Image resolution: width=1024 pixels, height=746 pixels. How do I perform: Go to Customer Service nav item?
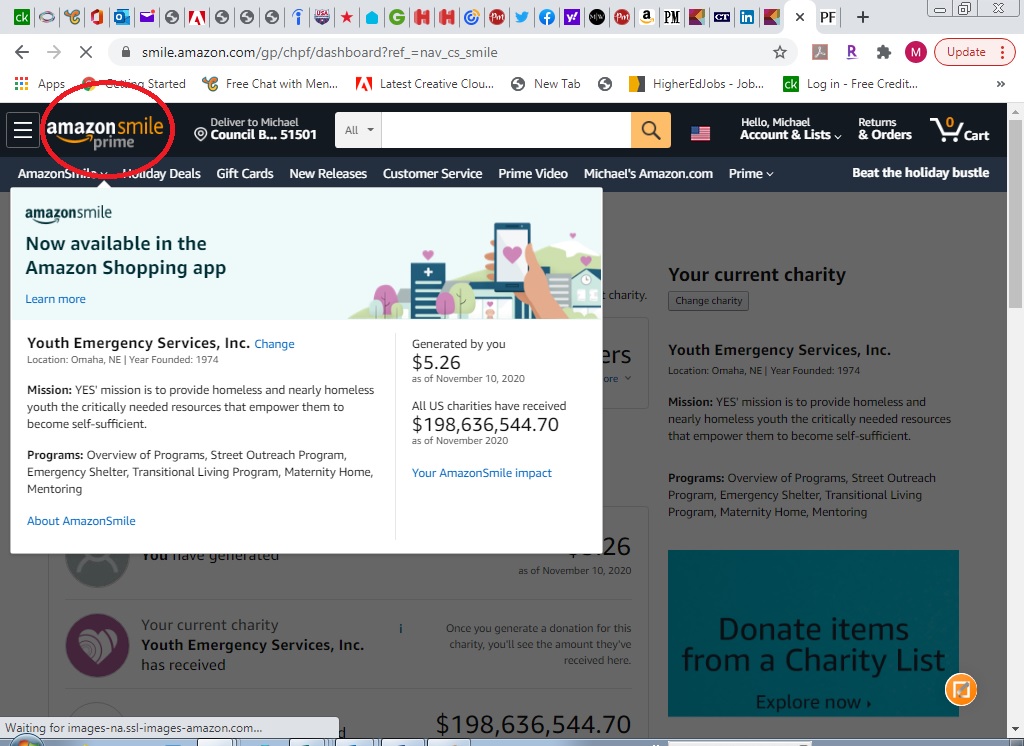coord(432,173)
